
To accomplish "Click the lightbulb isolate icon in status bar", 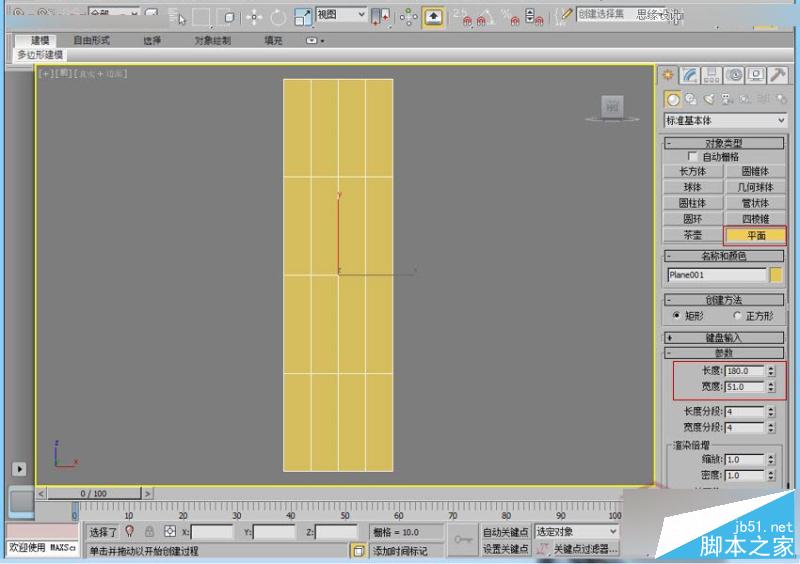I will pos(130,532).
